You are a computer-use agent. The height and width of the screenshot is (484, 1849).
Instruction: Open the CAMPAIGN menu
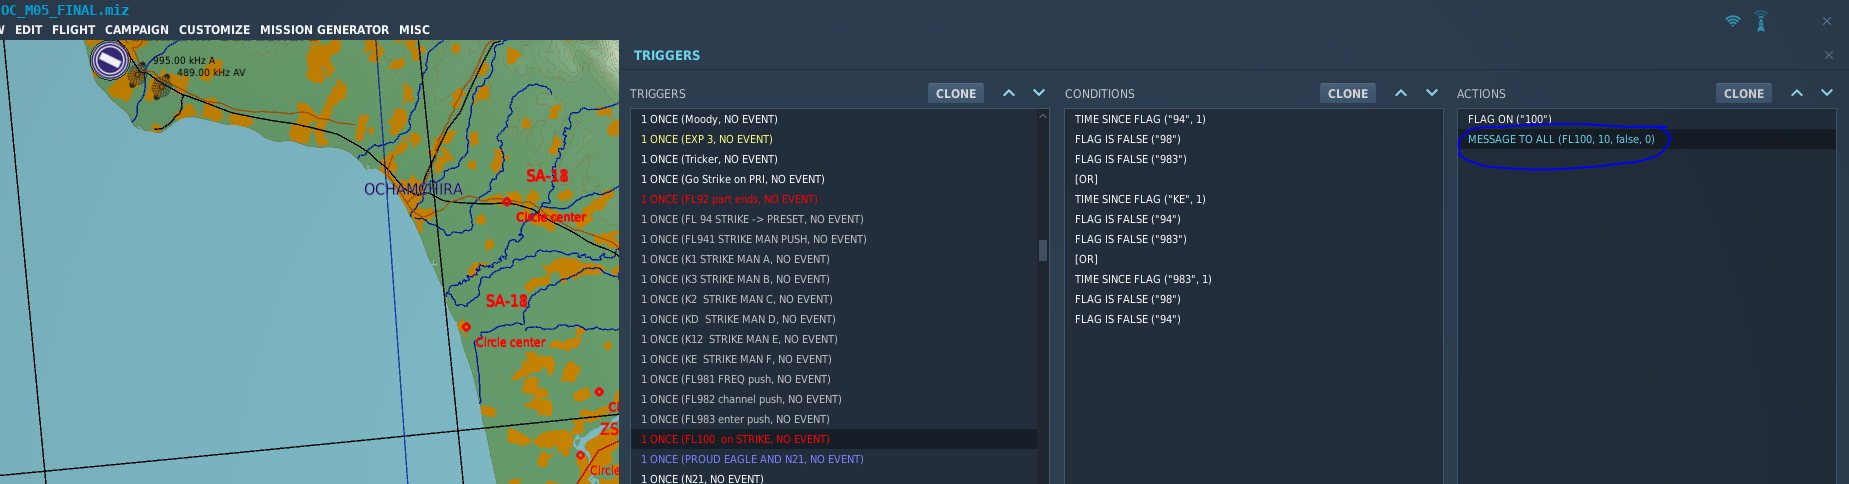[137, 30]
